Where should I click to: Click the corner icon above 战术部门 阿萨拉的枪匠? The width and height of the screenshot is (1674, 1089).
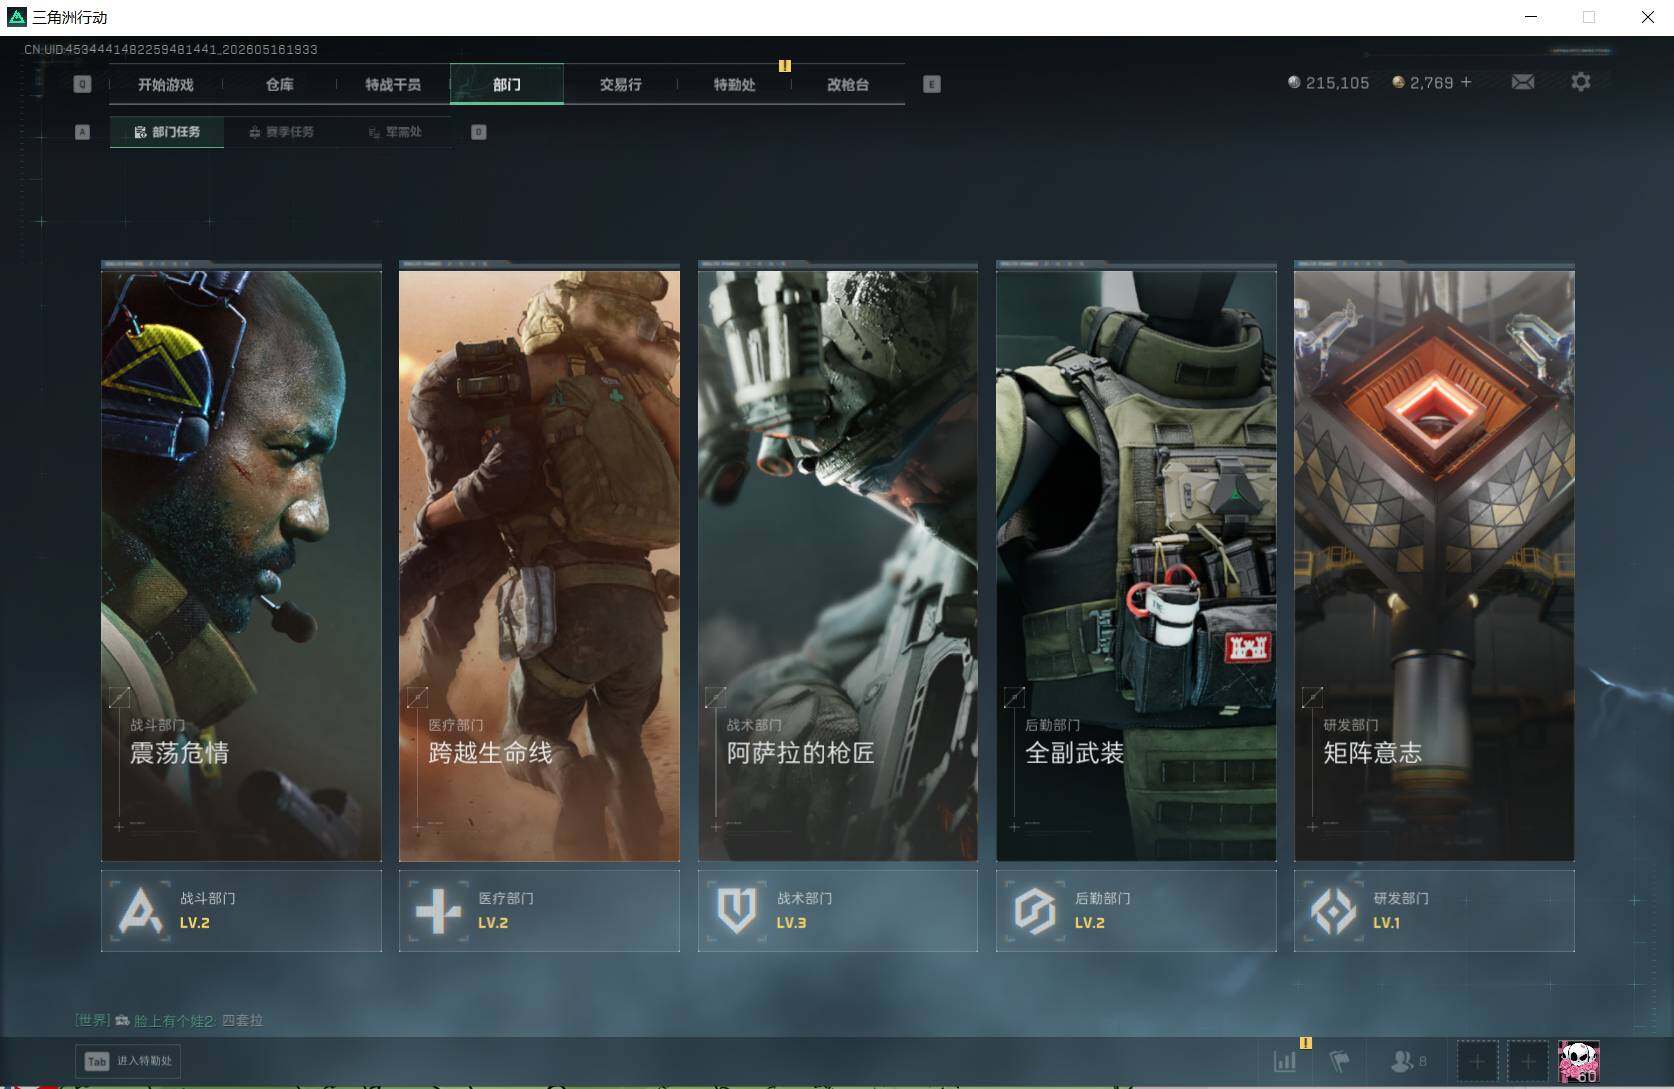[715, 697]
